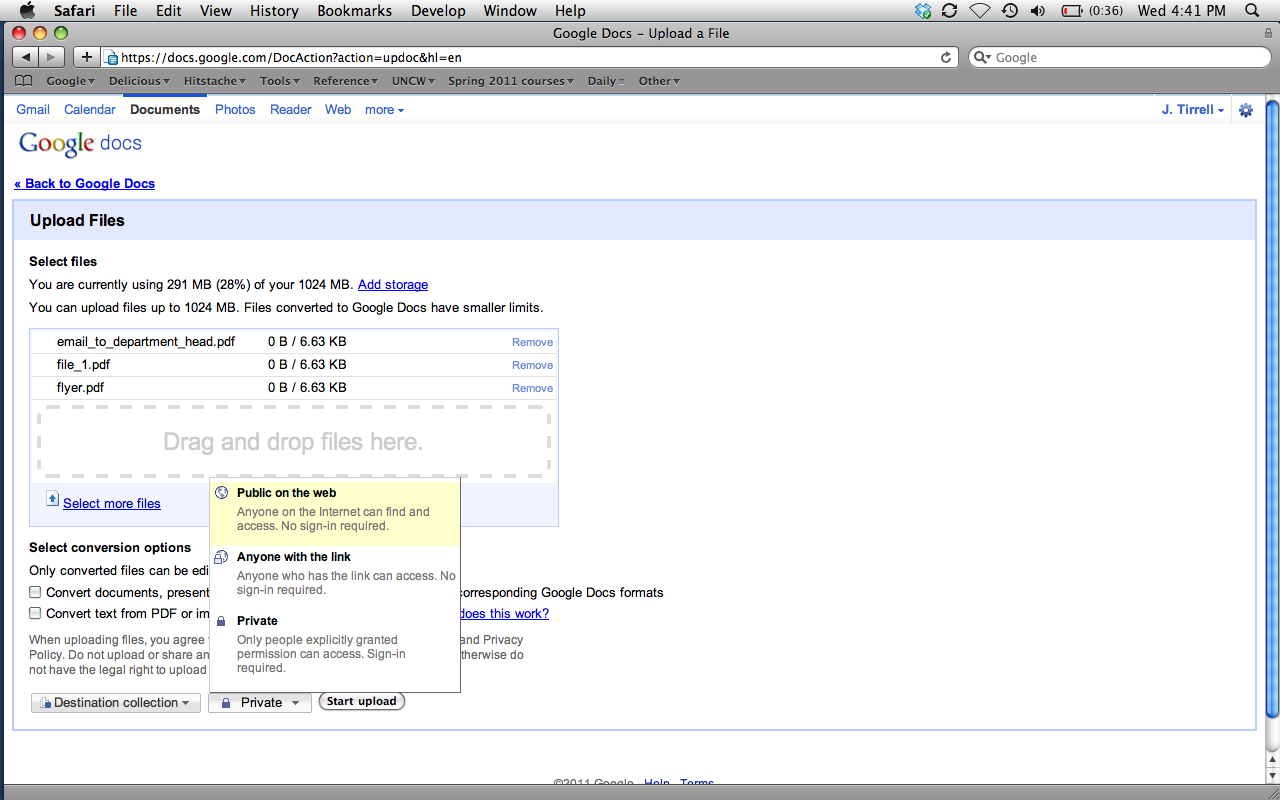1280x800 pixels.
Task: Remove flyer.pdf from the upload list
Action: (532, 388)
